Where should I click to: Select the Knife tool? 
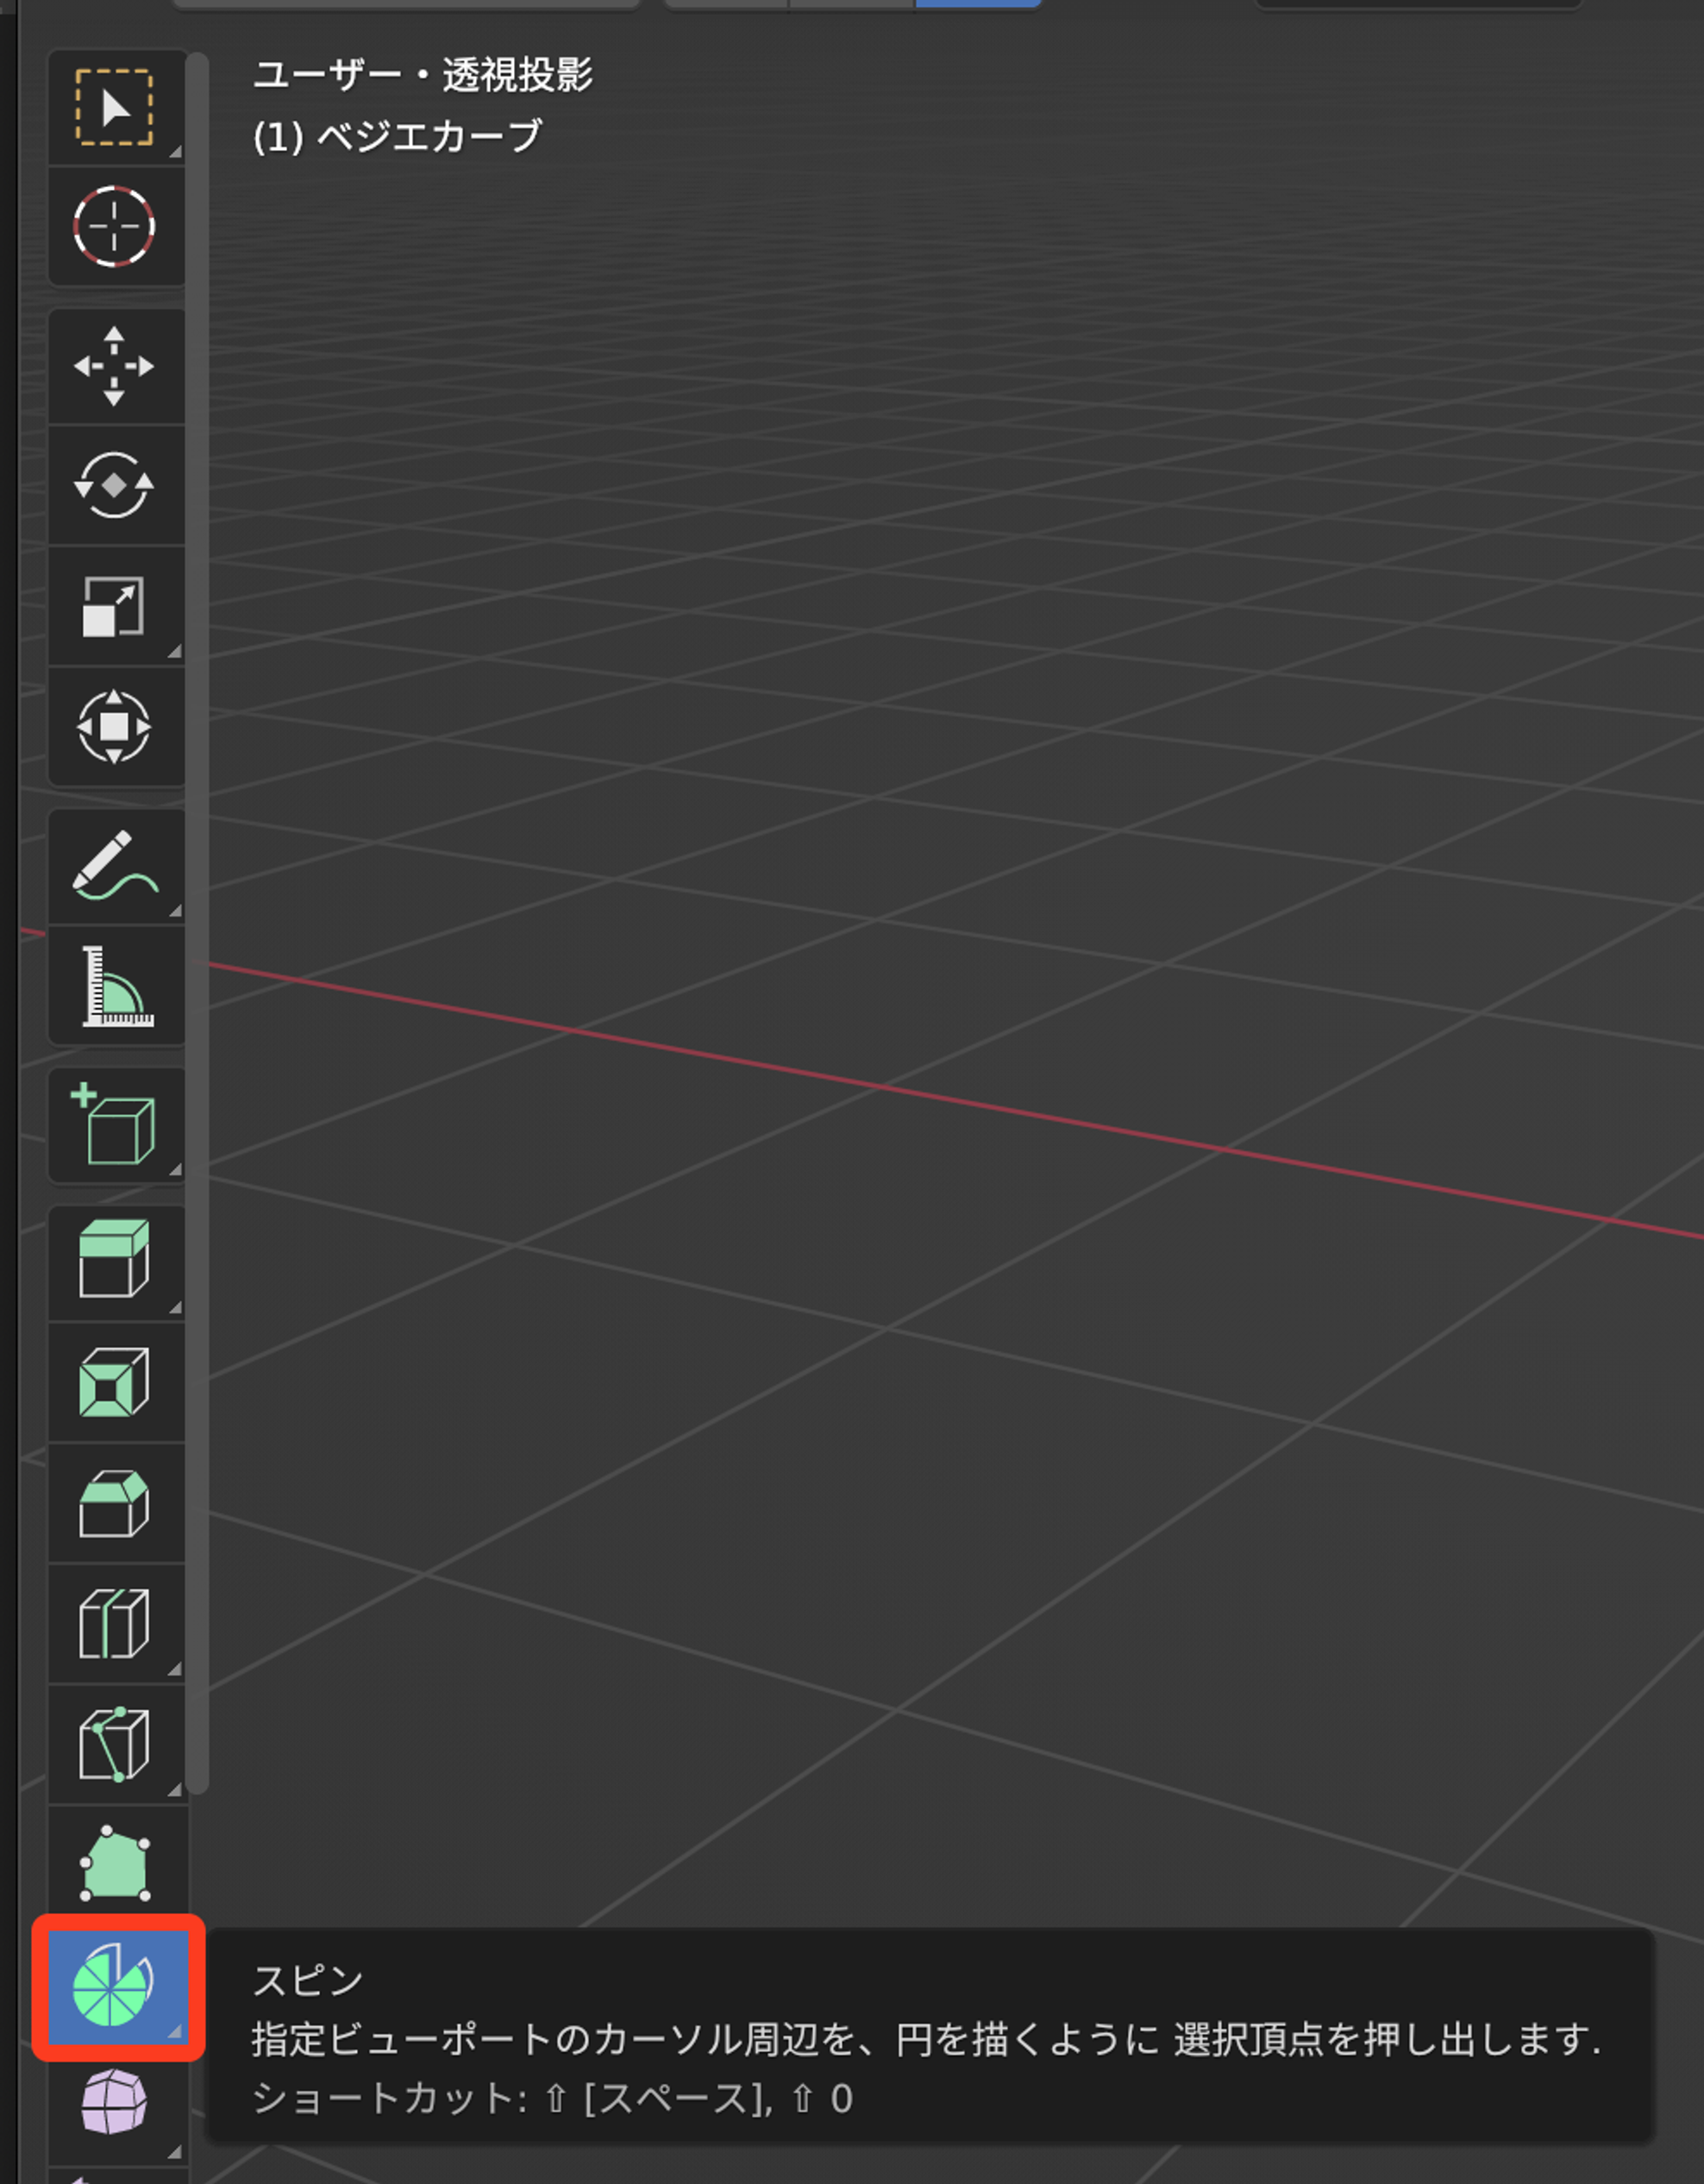tap(116, 1744)
